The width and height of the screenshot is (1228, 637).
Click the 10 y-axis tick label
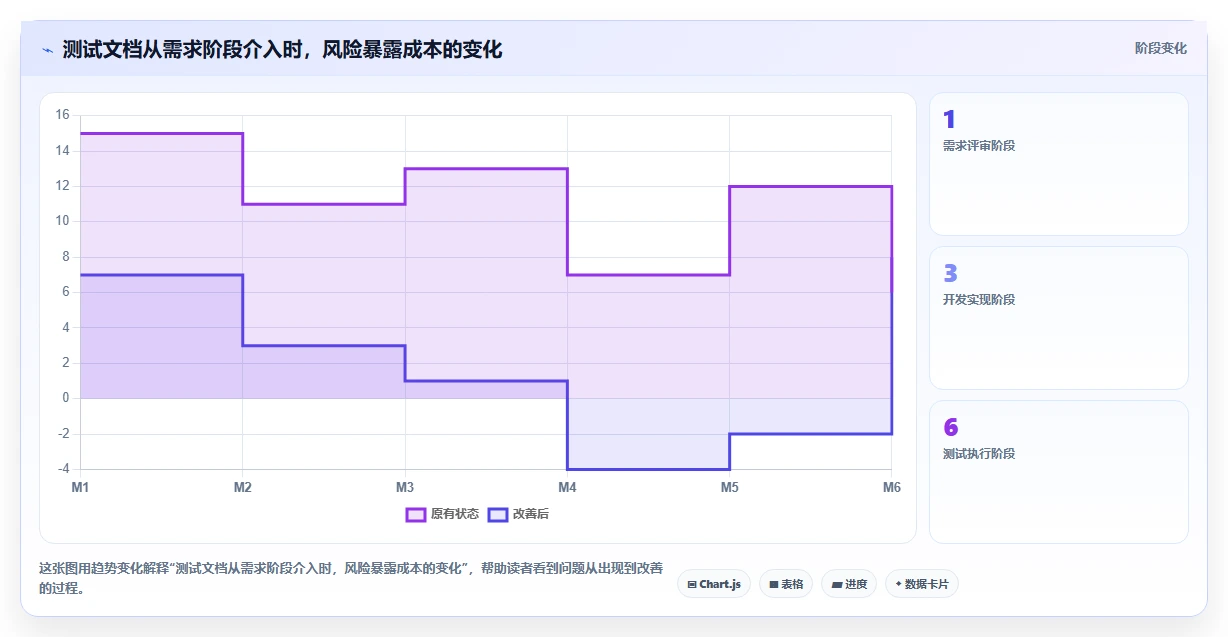click(62, 221)
